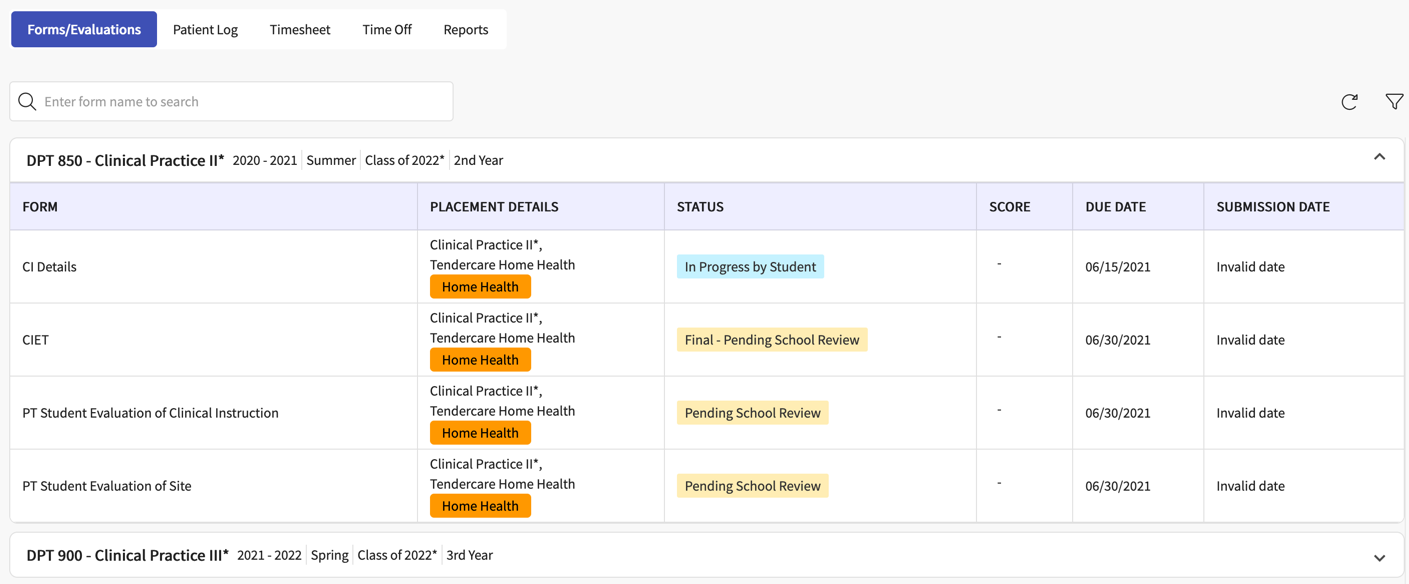Select the Final - Pending School Review badge
The image size is (1409, 584).
pyautogui.click(x=771, y=339)
